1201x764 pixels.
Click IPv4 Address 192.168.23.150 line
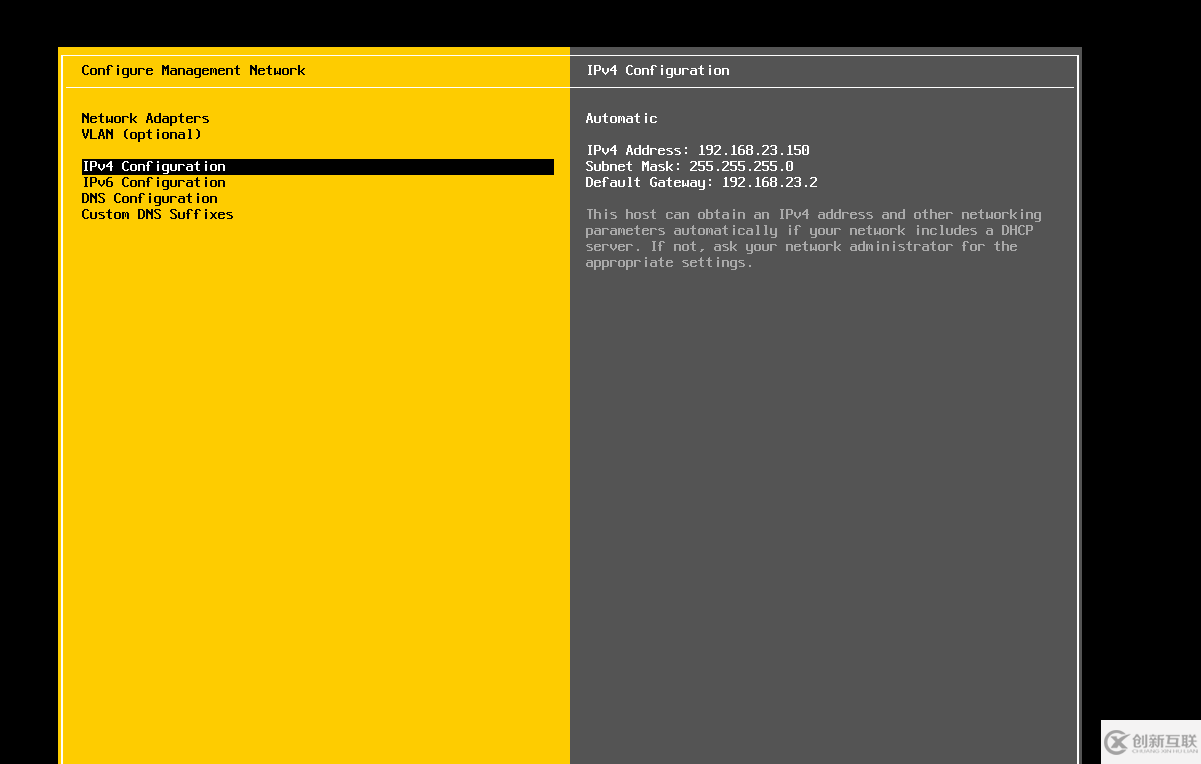coord(697,150)
